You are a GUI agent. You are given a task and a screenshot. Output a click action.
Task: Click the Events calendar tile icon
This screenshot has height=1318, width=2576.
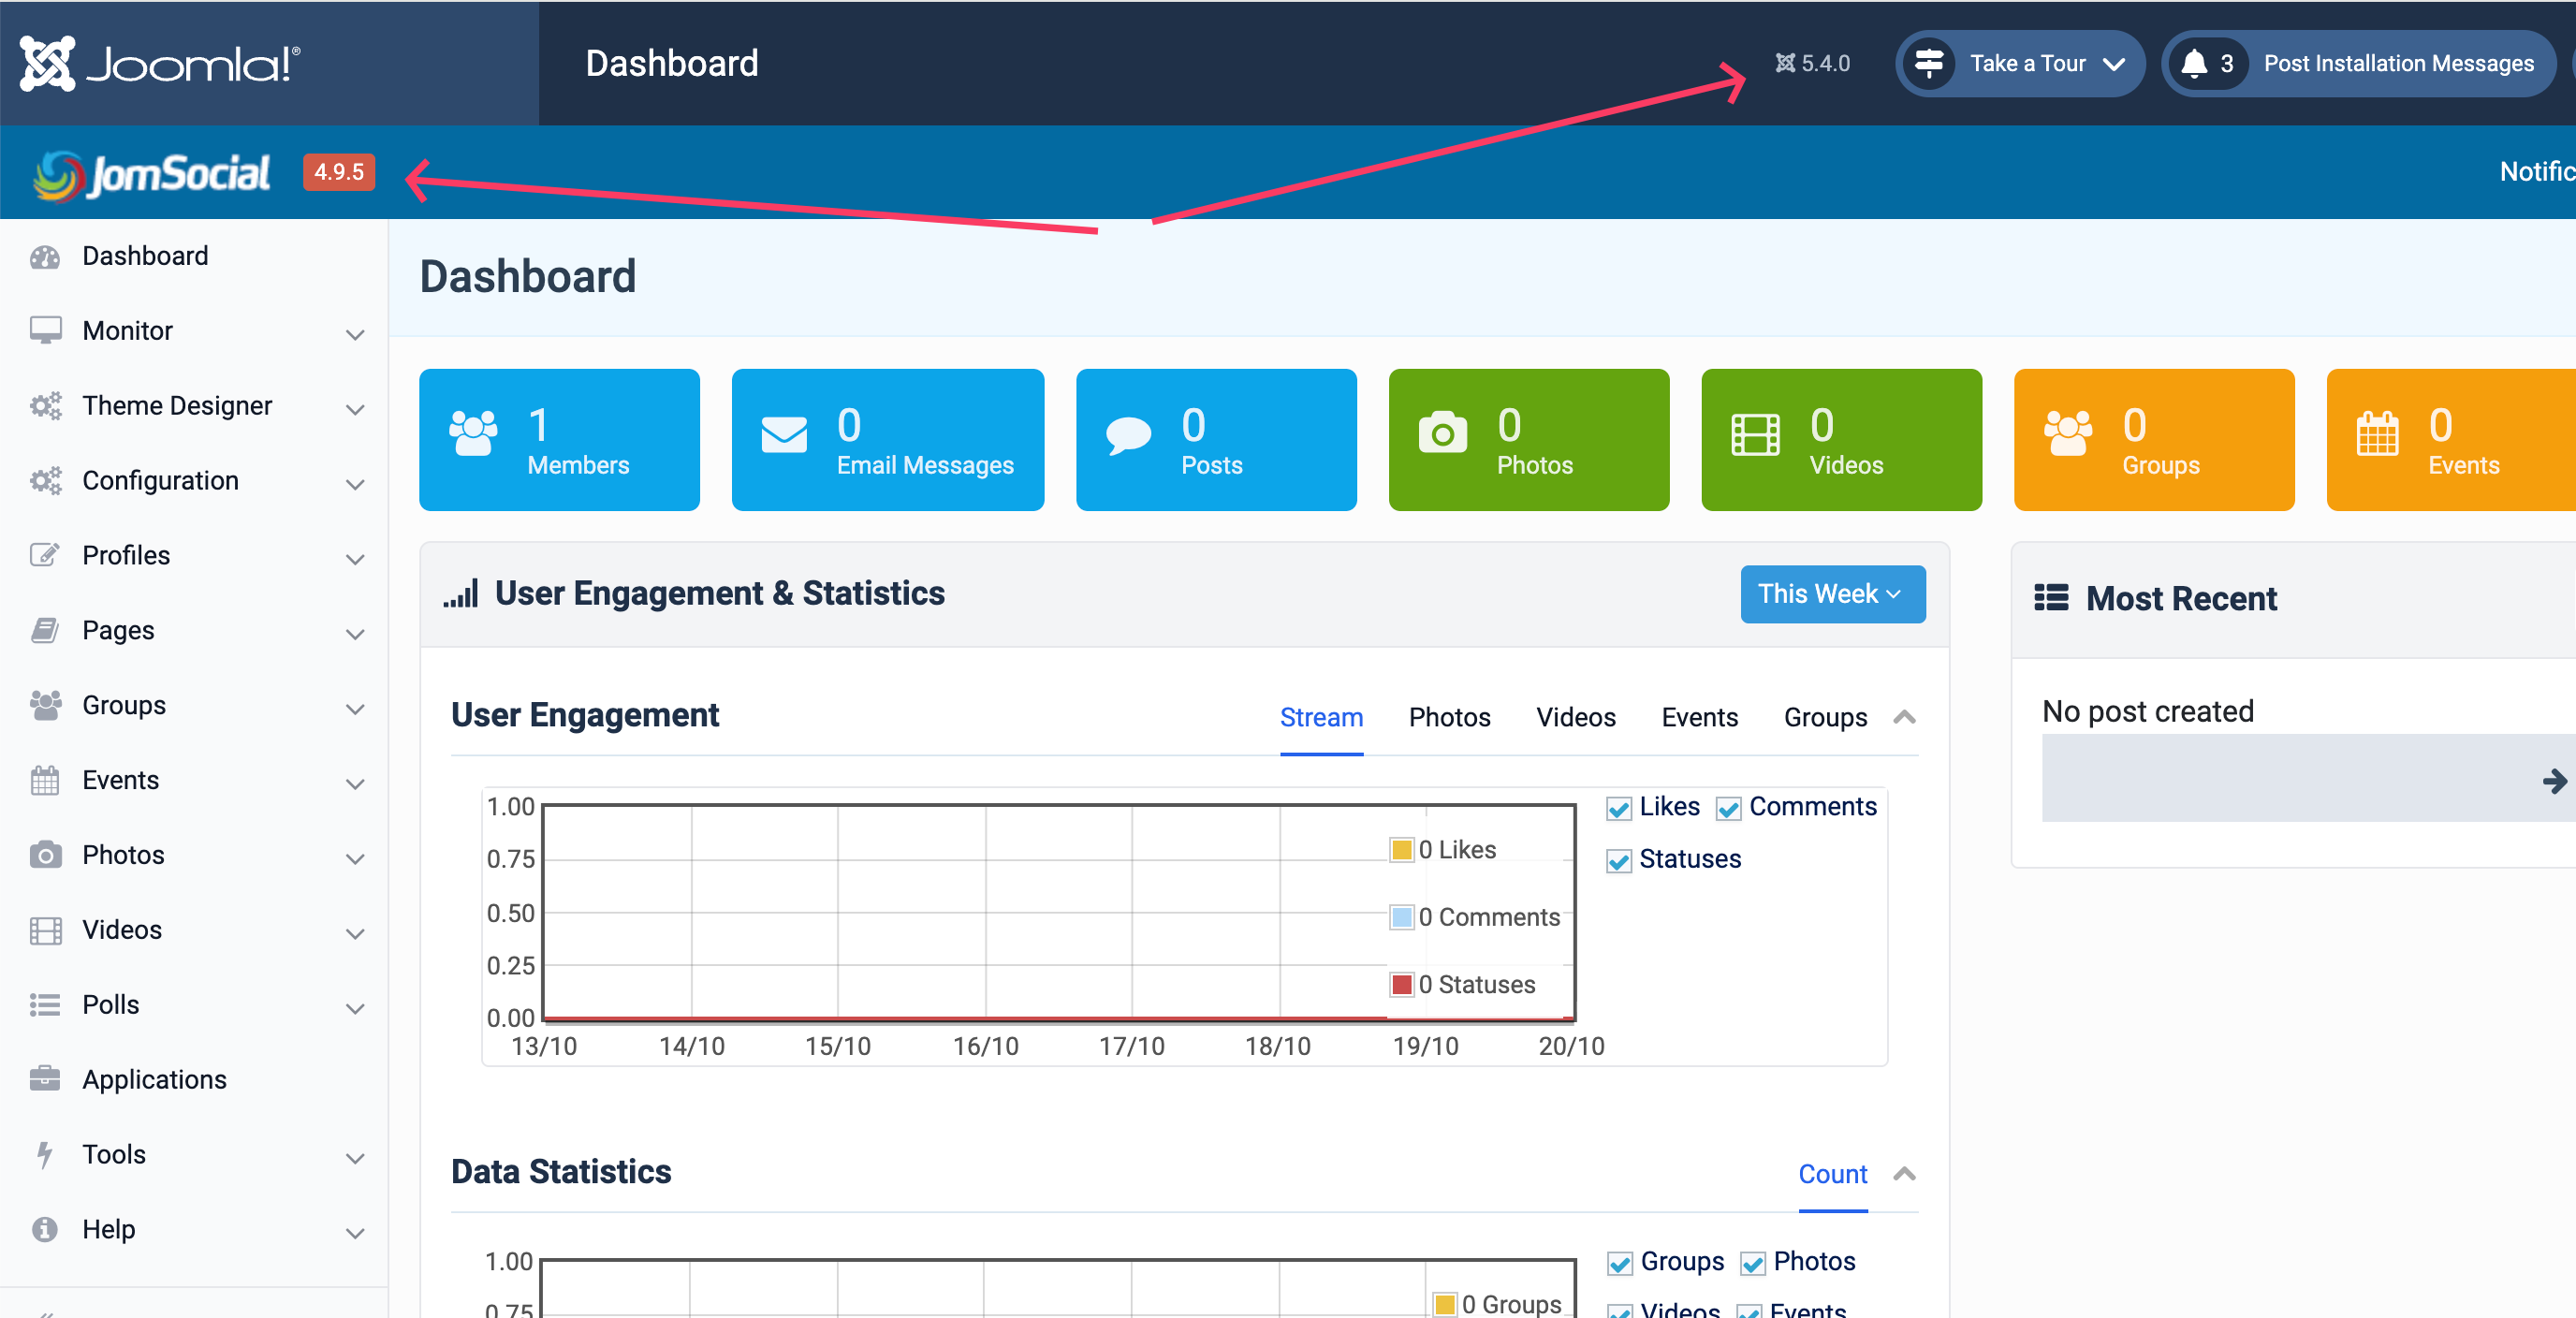click(2377, 435)
